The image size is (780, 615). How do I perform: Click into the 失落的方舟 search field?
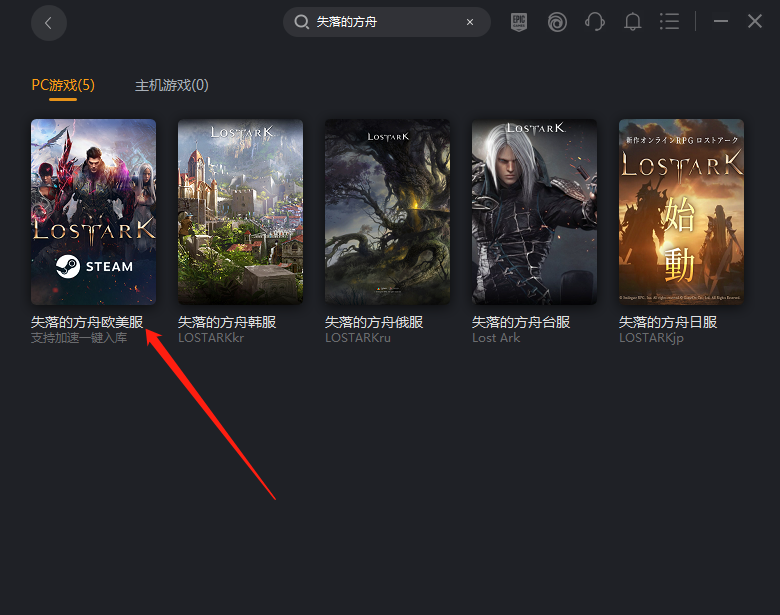point(385,22)
